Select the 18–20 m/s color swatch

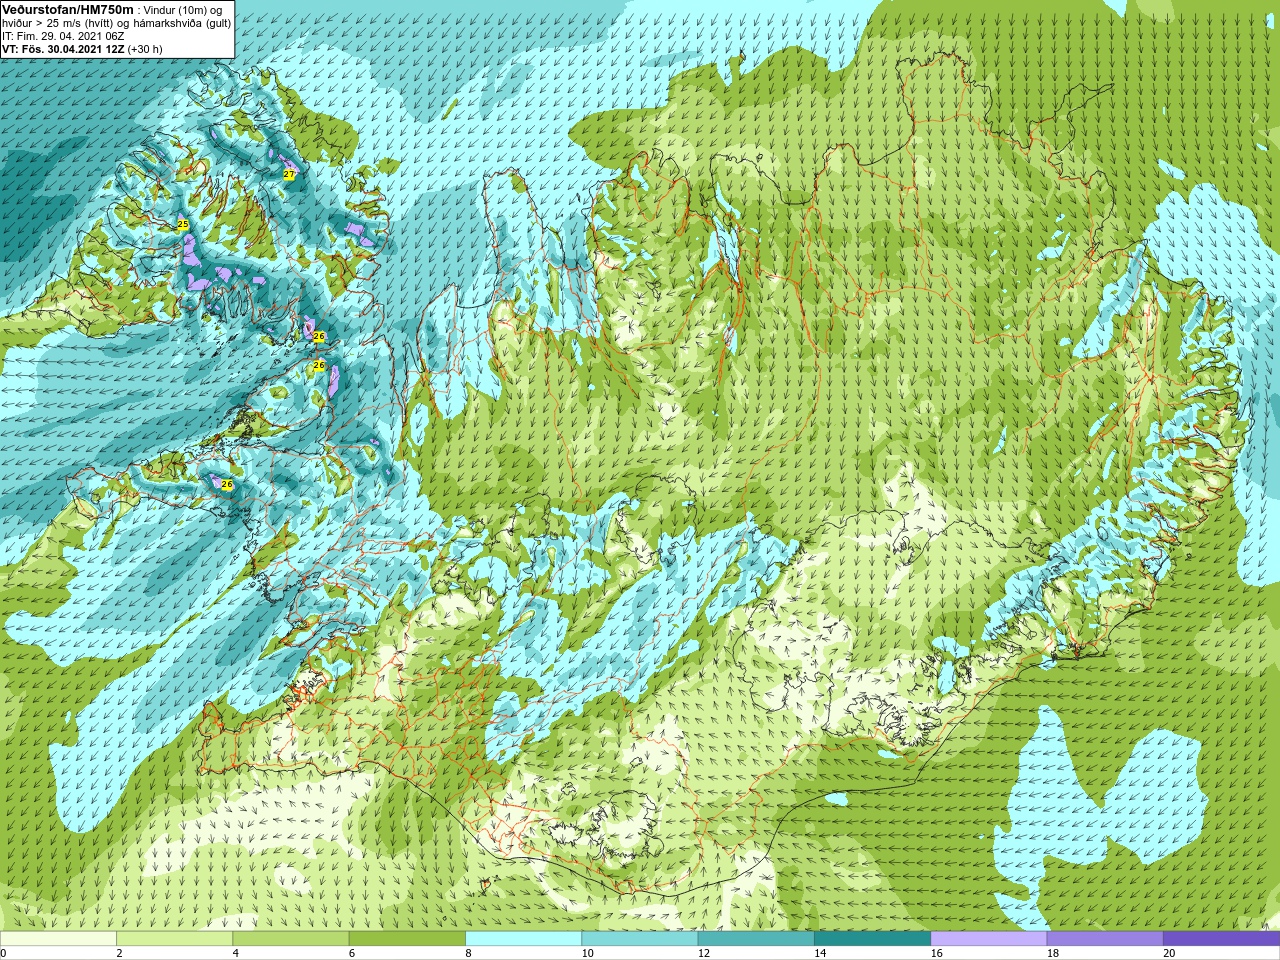[1105, 939]
